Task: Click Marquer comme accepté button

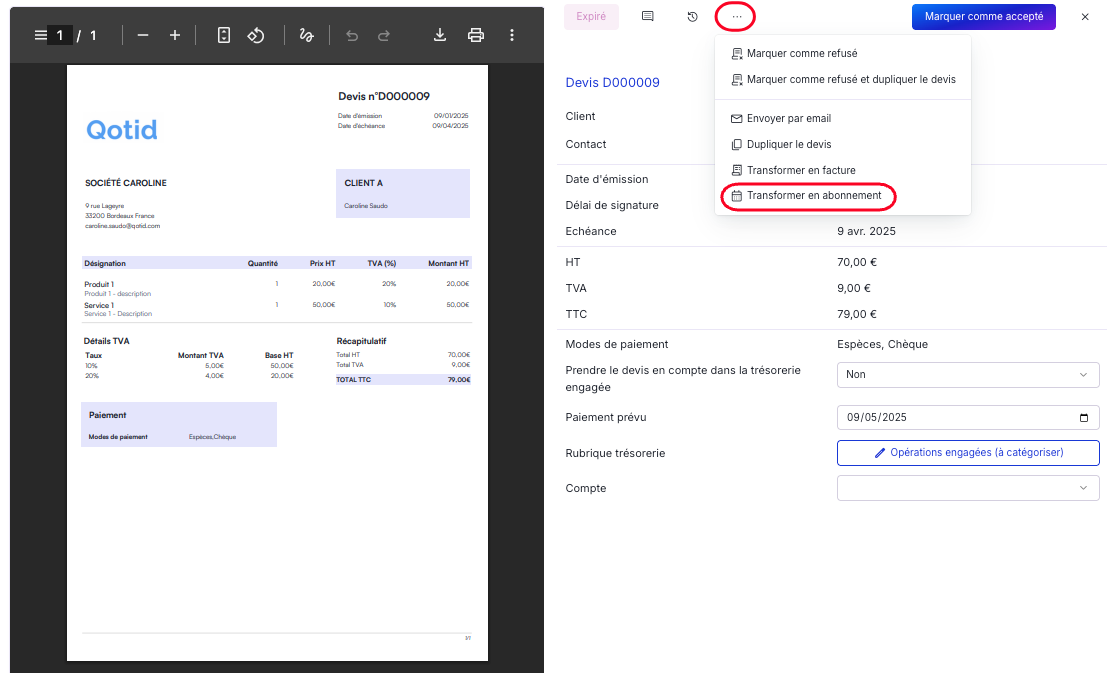Action: [x=983, y=17]
